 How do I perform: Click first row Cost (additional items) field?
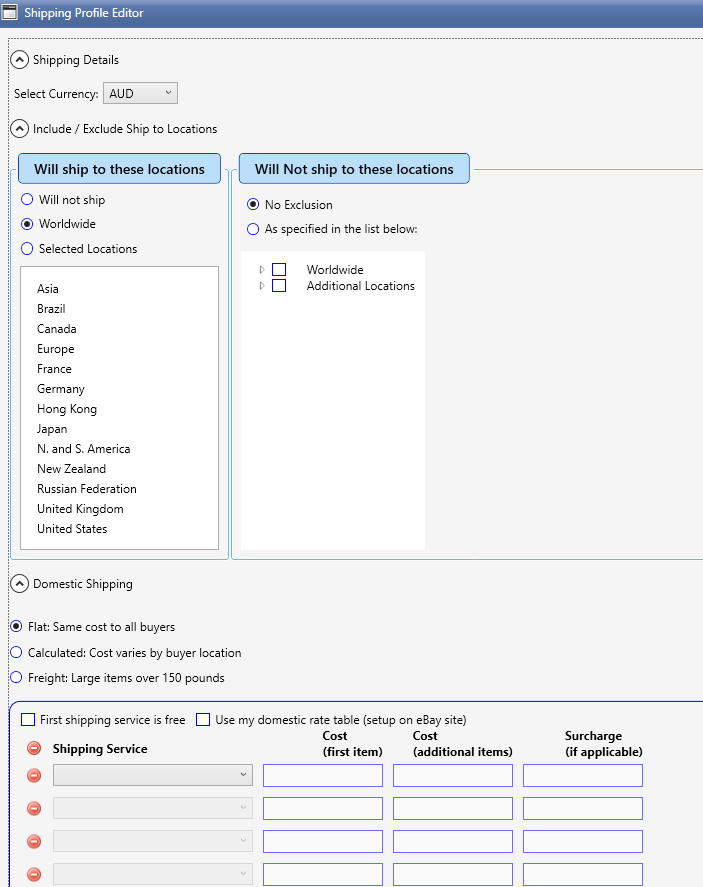[x=453, y=776]
